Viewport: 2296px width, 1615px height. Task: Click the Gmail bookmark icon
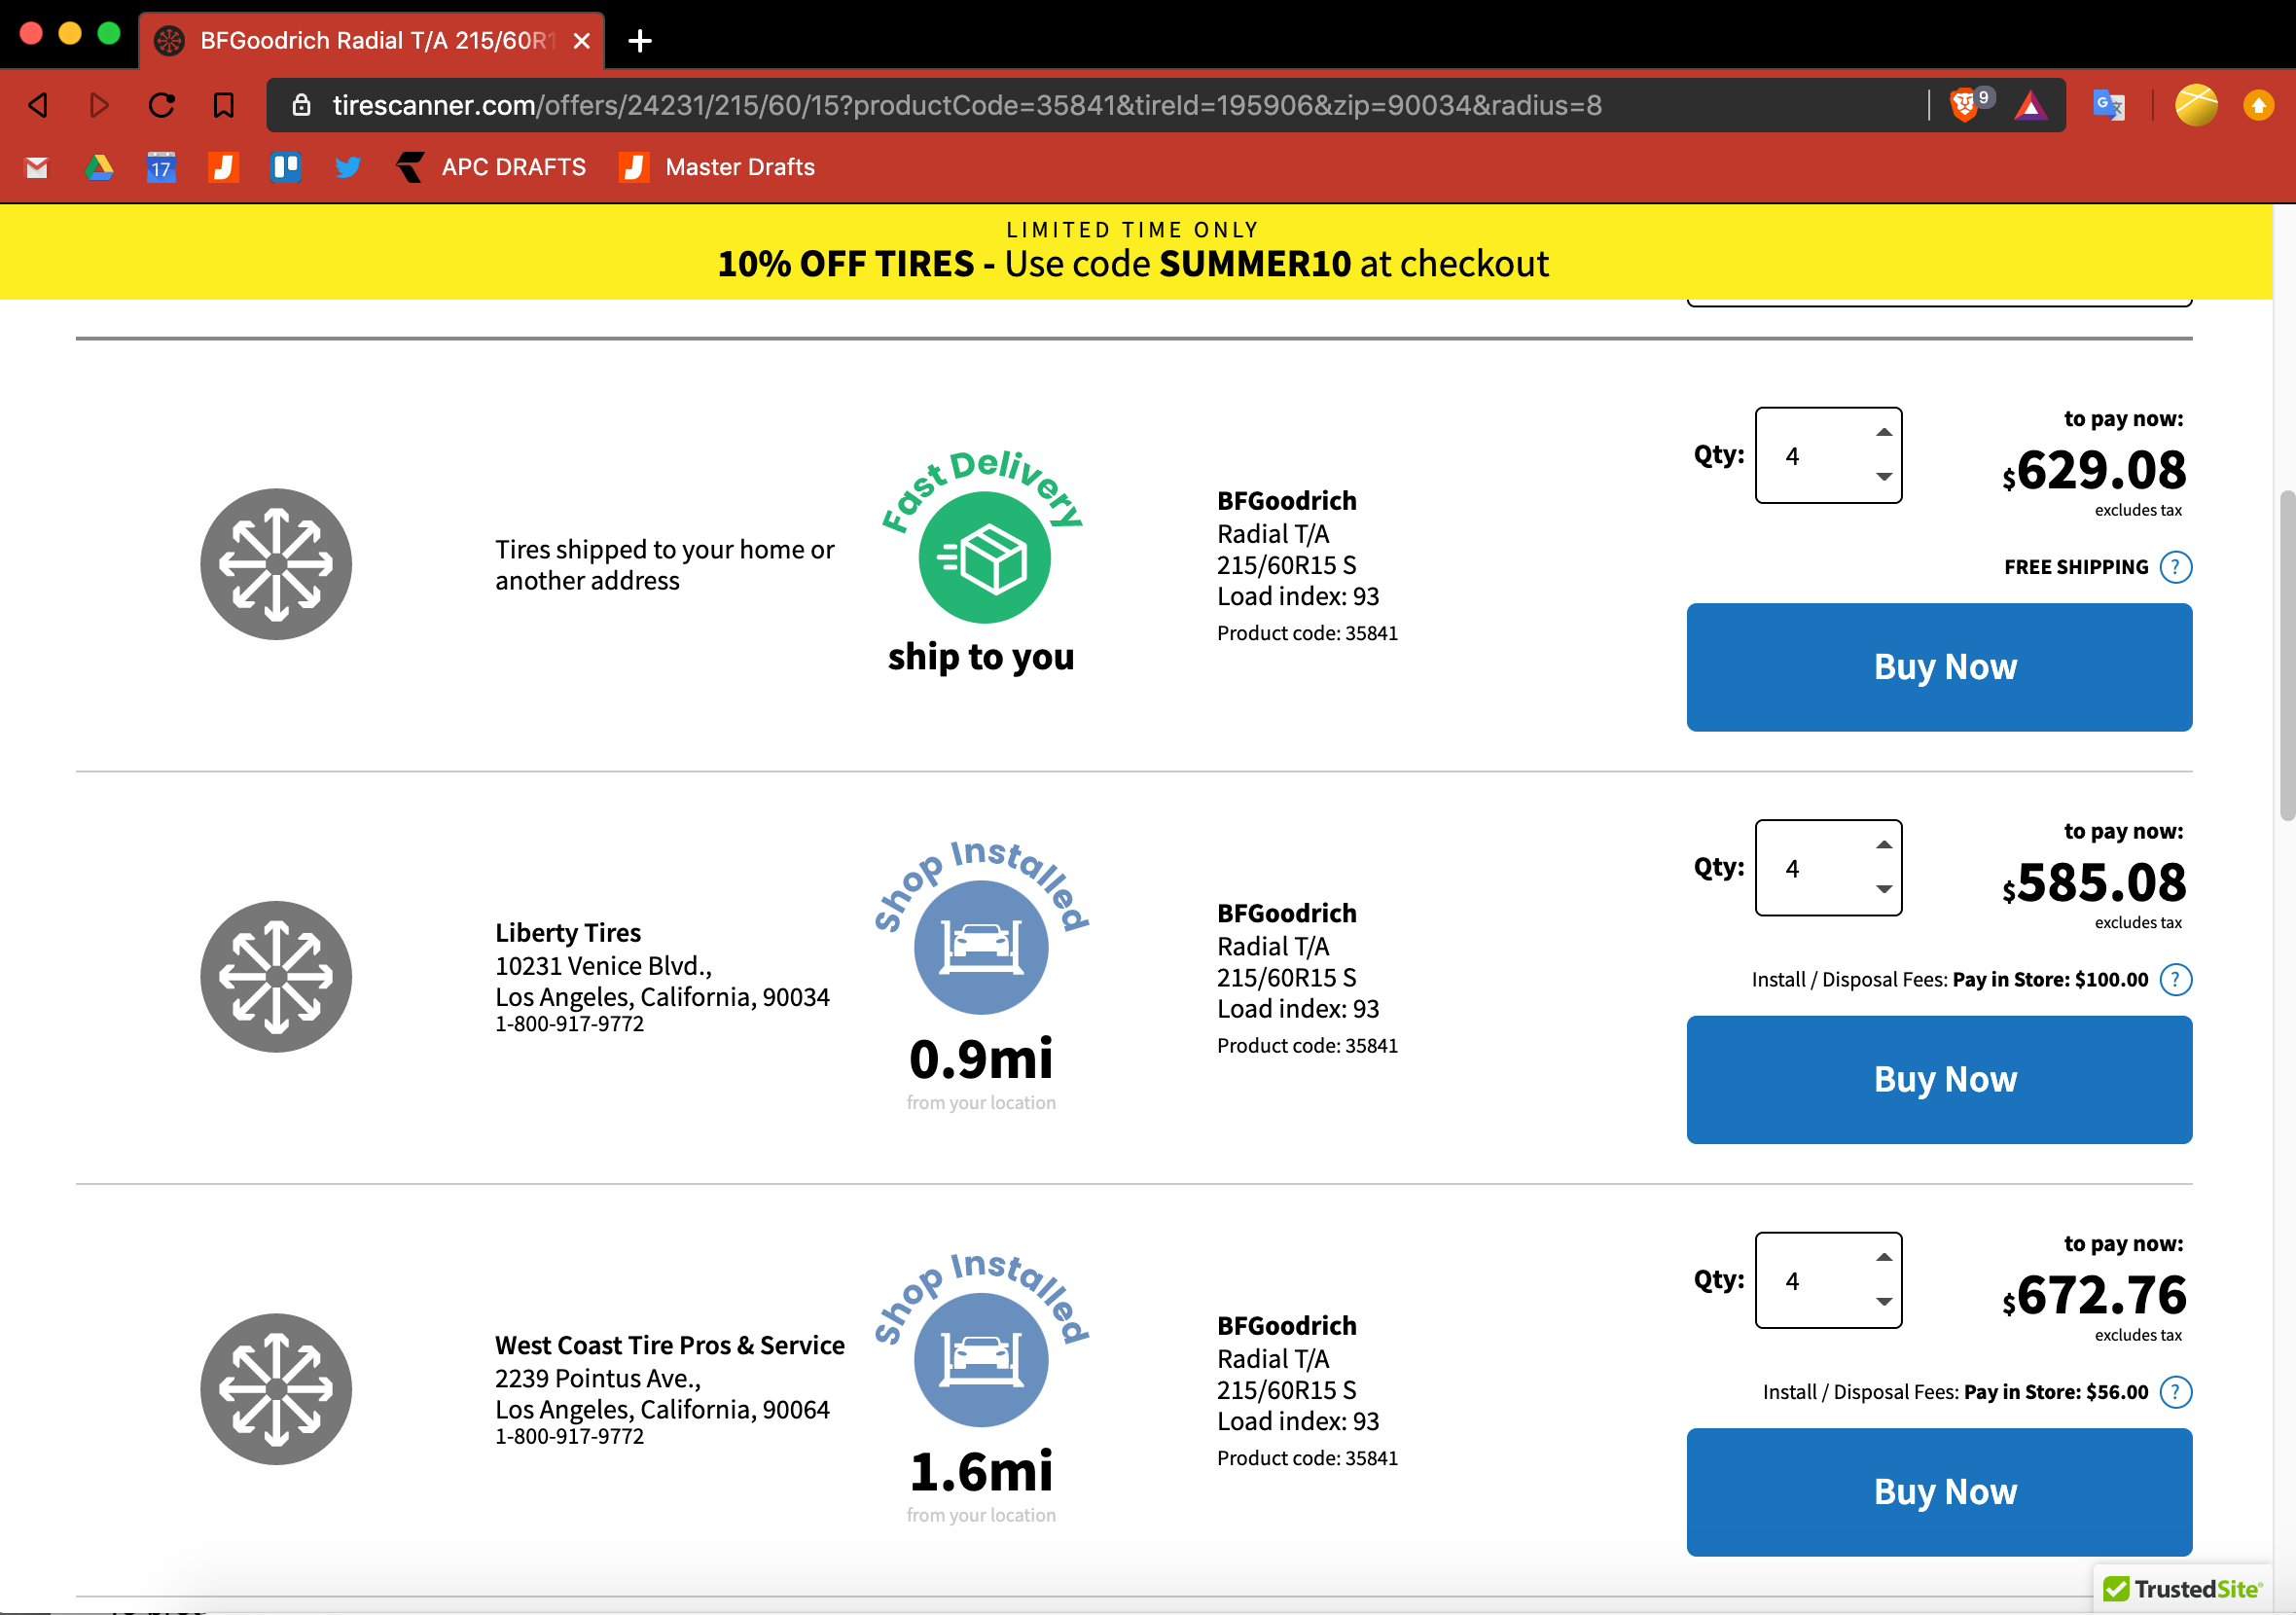[37, 167]
